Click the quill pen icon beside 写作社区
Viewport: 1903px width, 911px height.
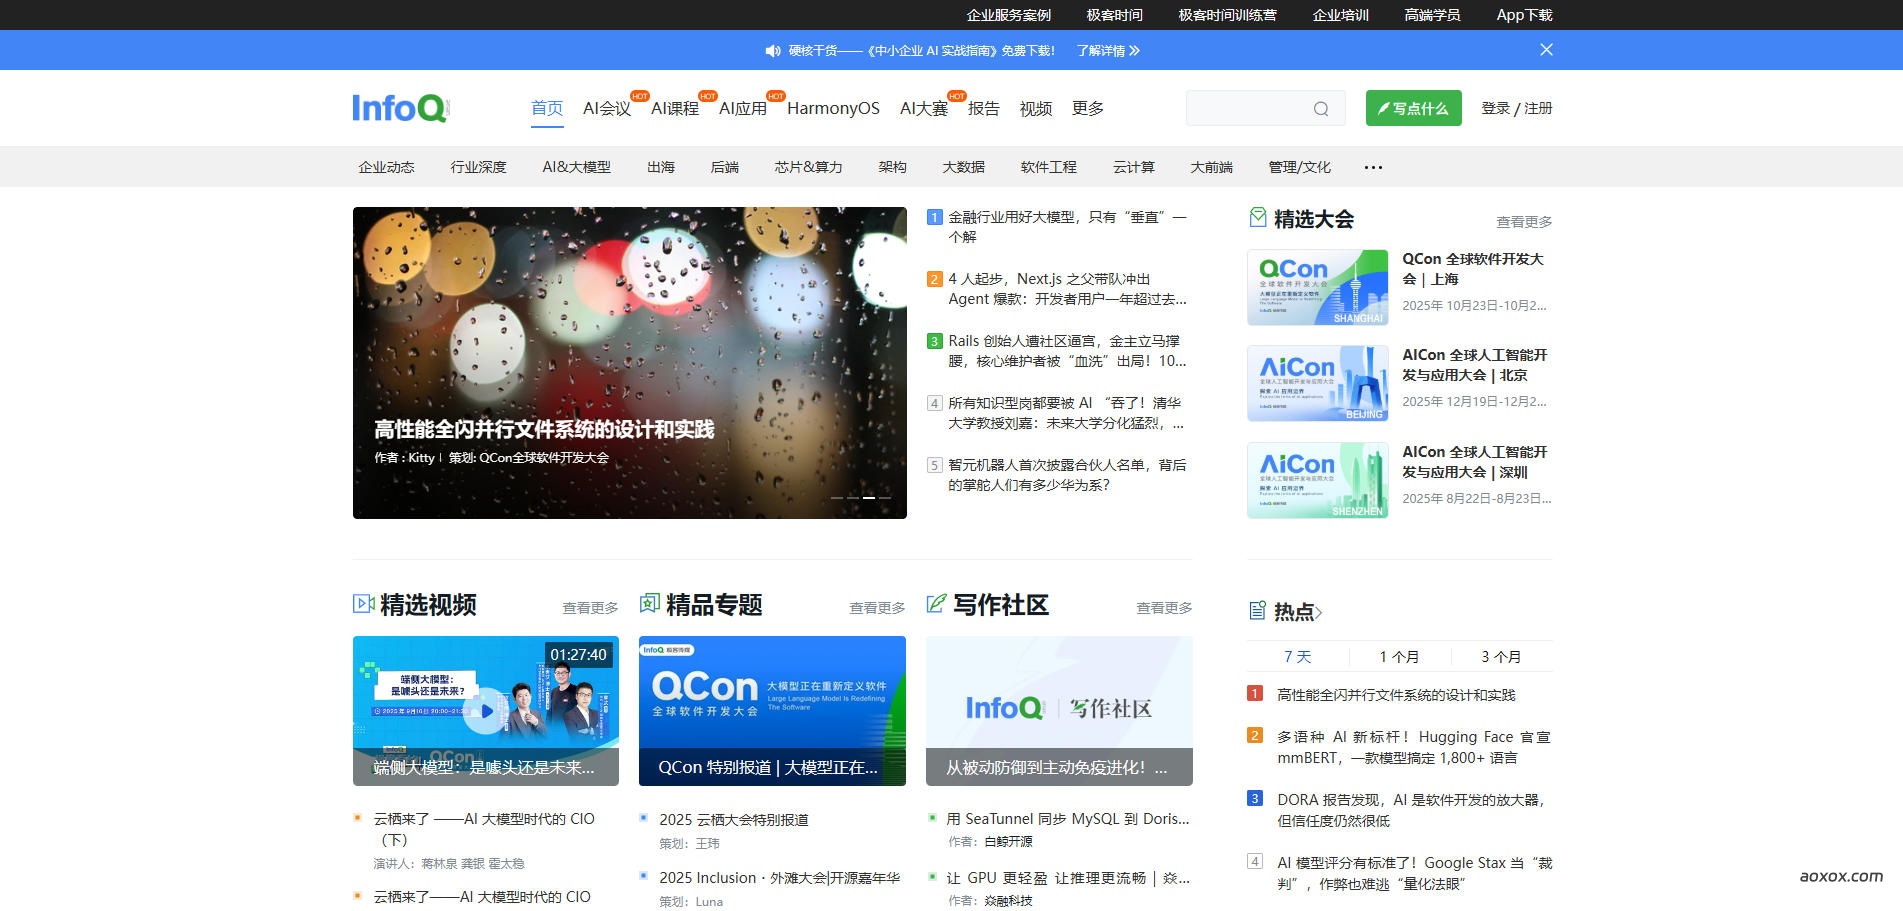pyautogui.click(x=935, y=604)
